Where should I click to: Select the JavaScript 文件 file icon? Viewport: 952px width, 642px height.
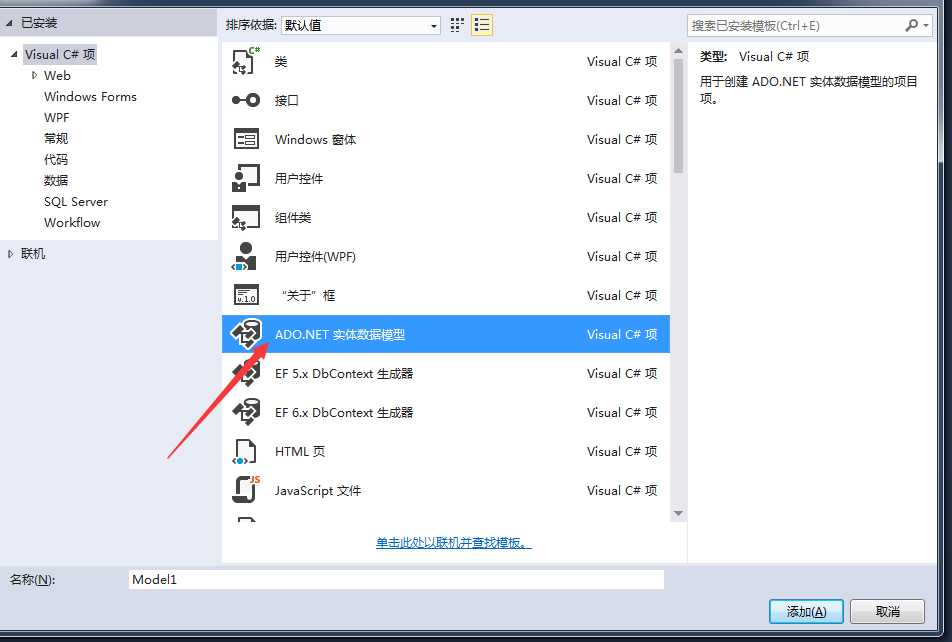coord(246,490)
